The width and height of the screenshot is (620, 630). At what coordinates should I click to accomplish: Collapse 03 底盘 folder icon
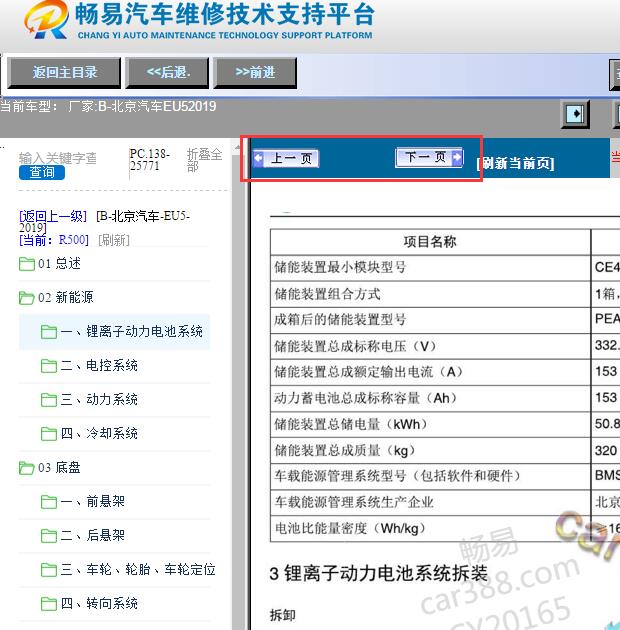click(27, 468)
